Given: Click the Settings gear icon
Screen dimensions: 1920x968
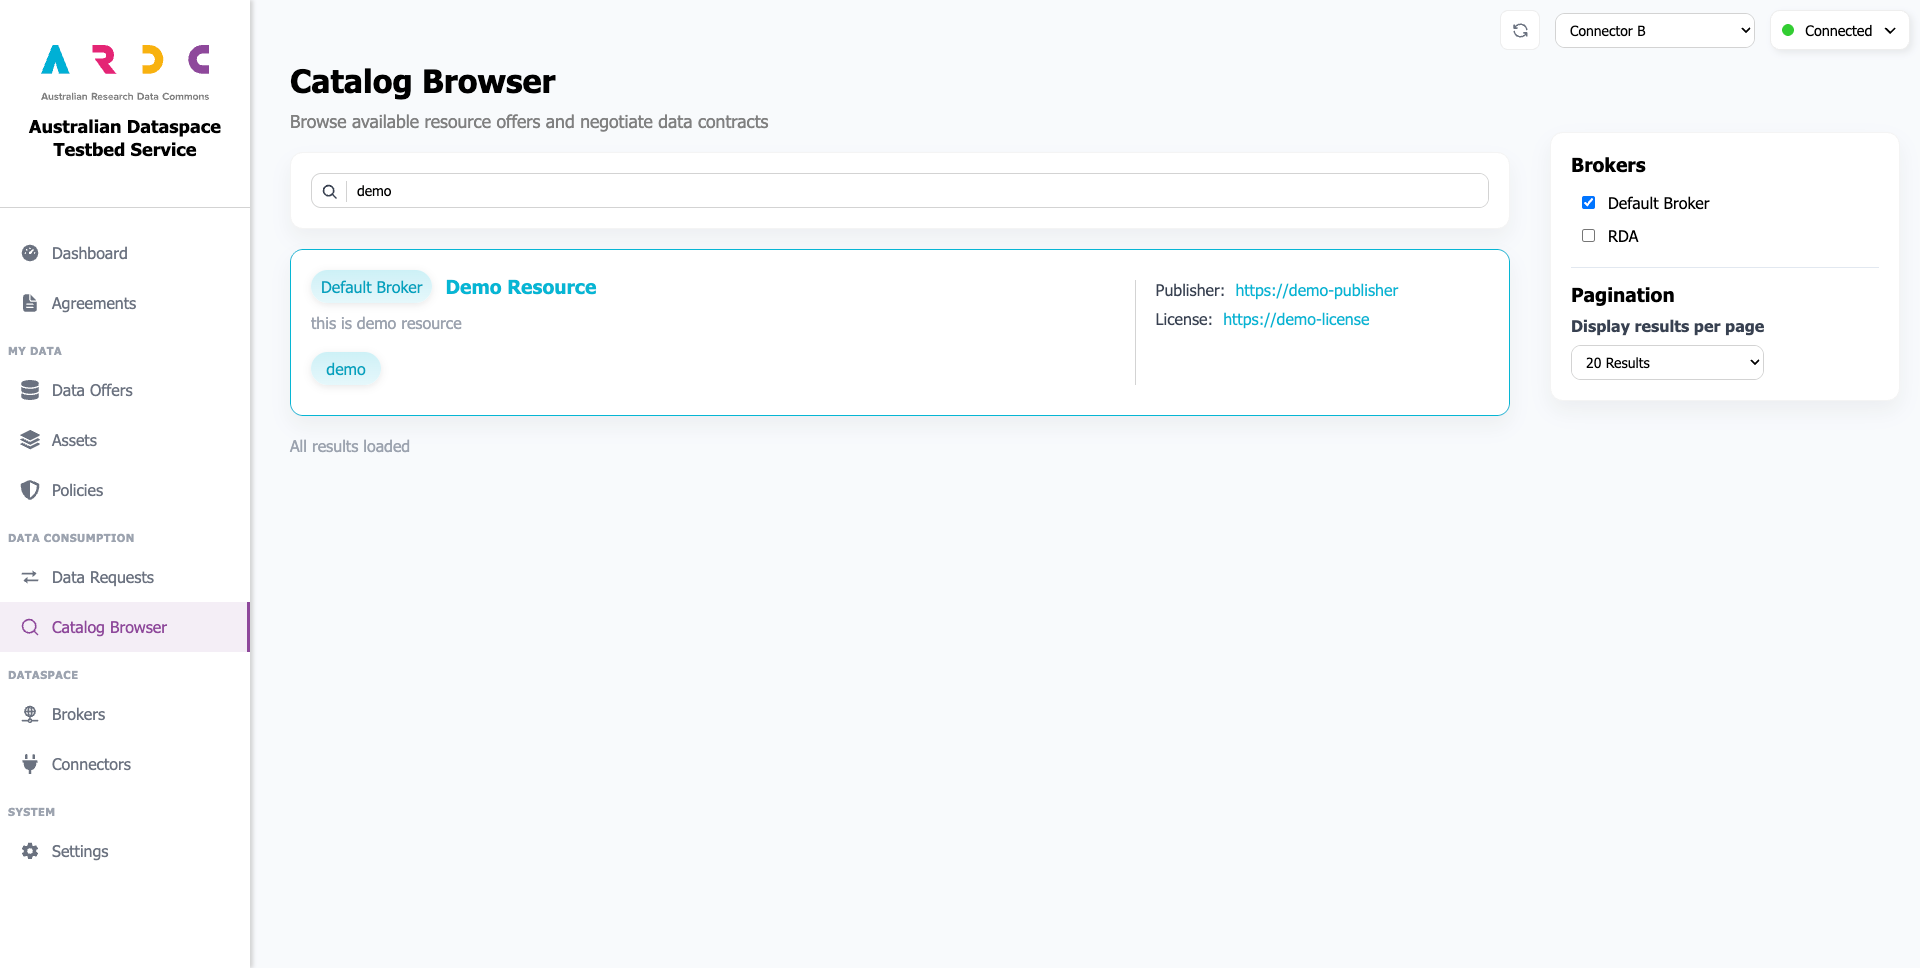Looking at the screenshot, I should [30, 851].
